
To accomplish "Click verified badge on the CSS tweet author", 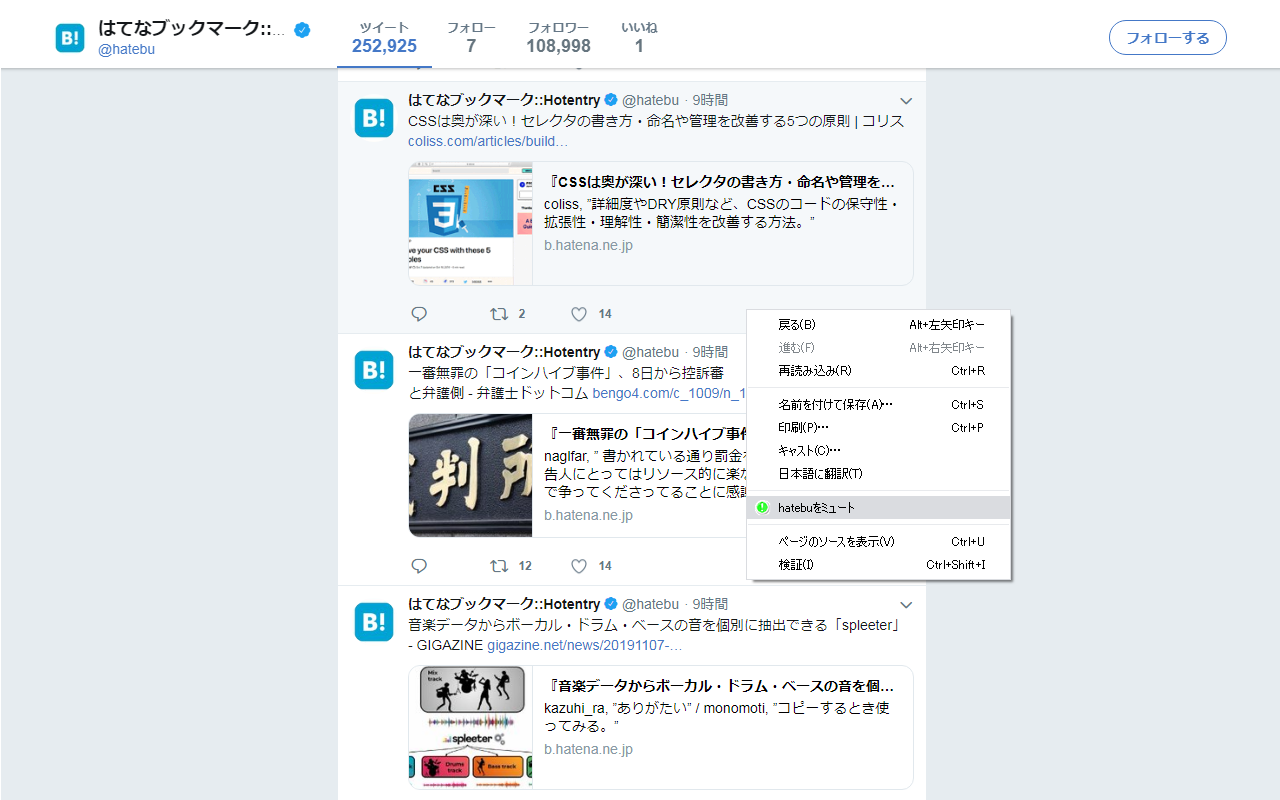I will pyautogui.click(x=611, y=100).
